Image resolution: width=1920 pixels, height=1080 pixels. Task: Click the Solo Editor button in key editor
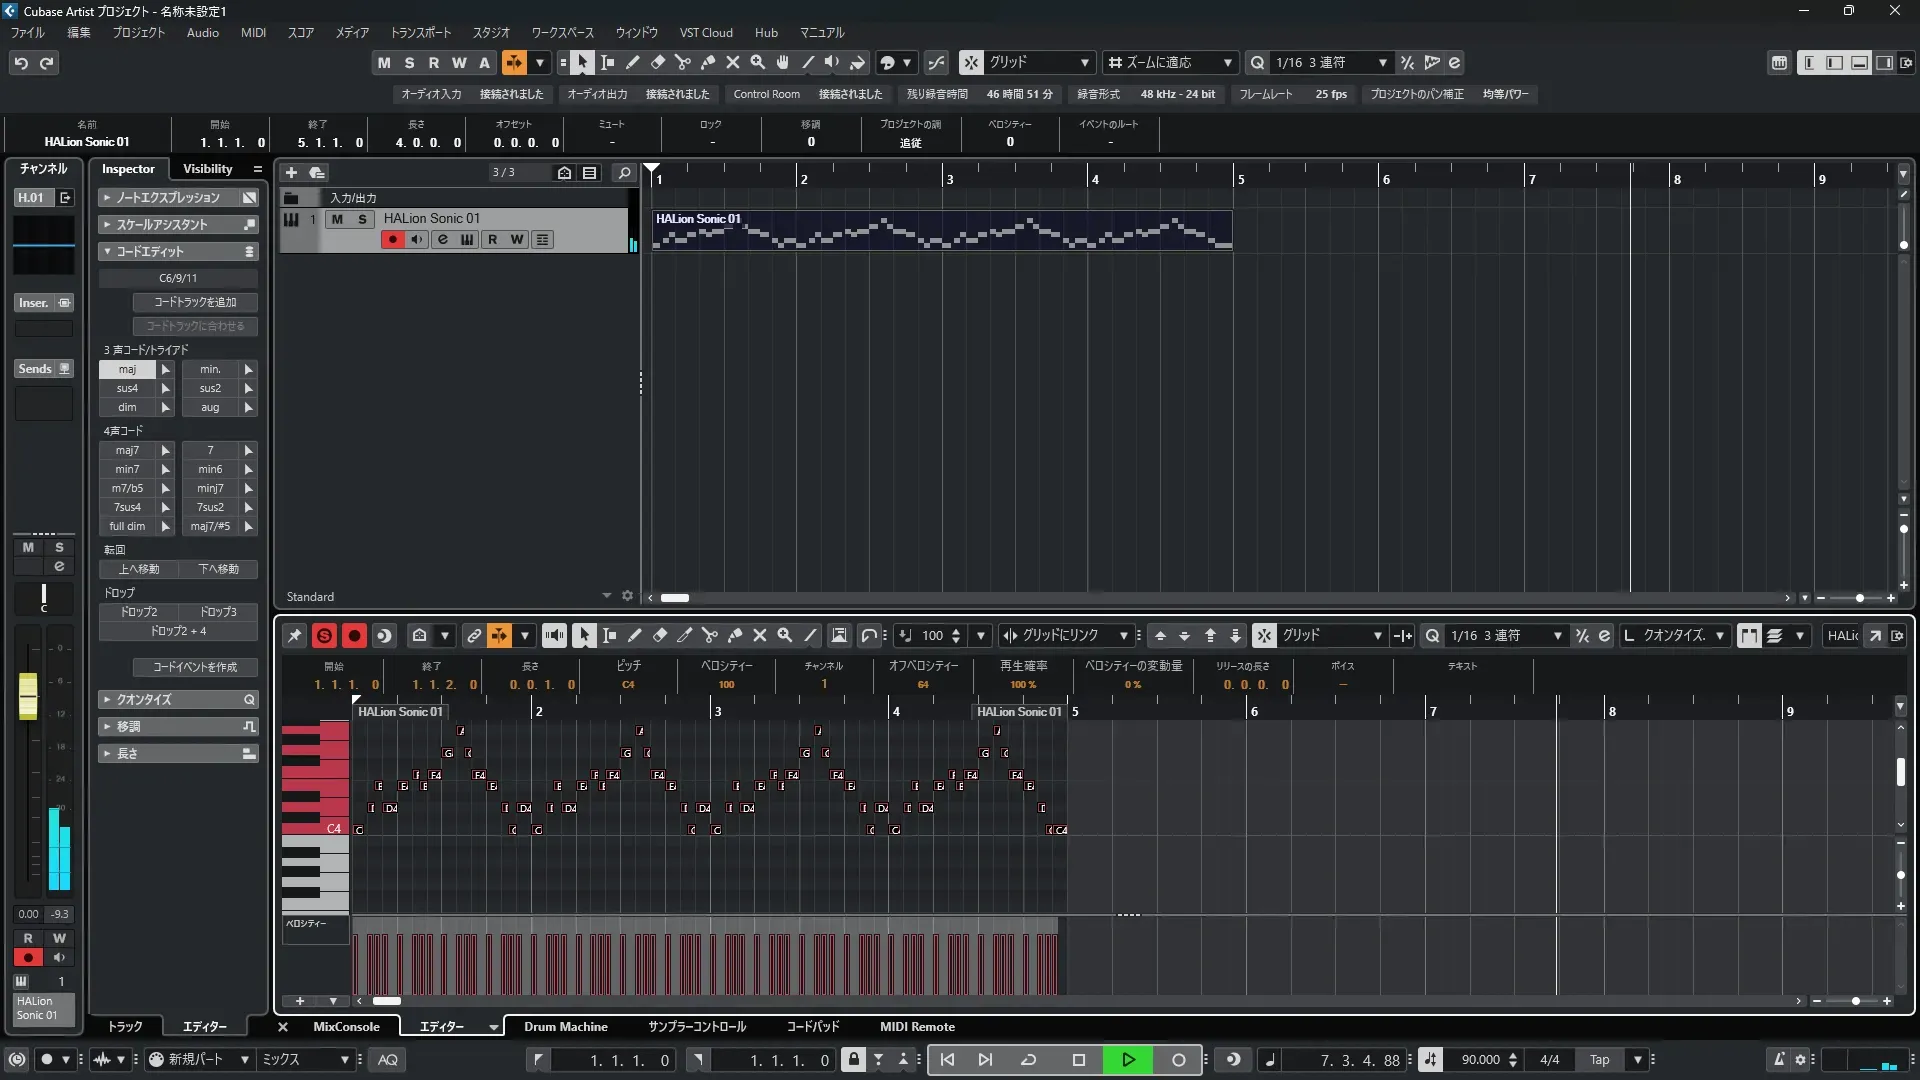pos(324,636)
